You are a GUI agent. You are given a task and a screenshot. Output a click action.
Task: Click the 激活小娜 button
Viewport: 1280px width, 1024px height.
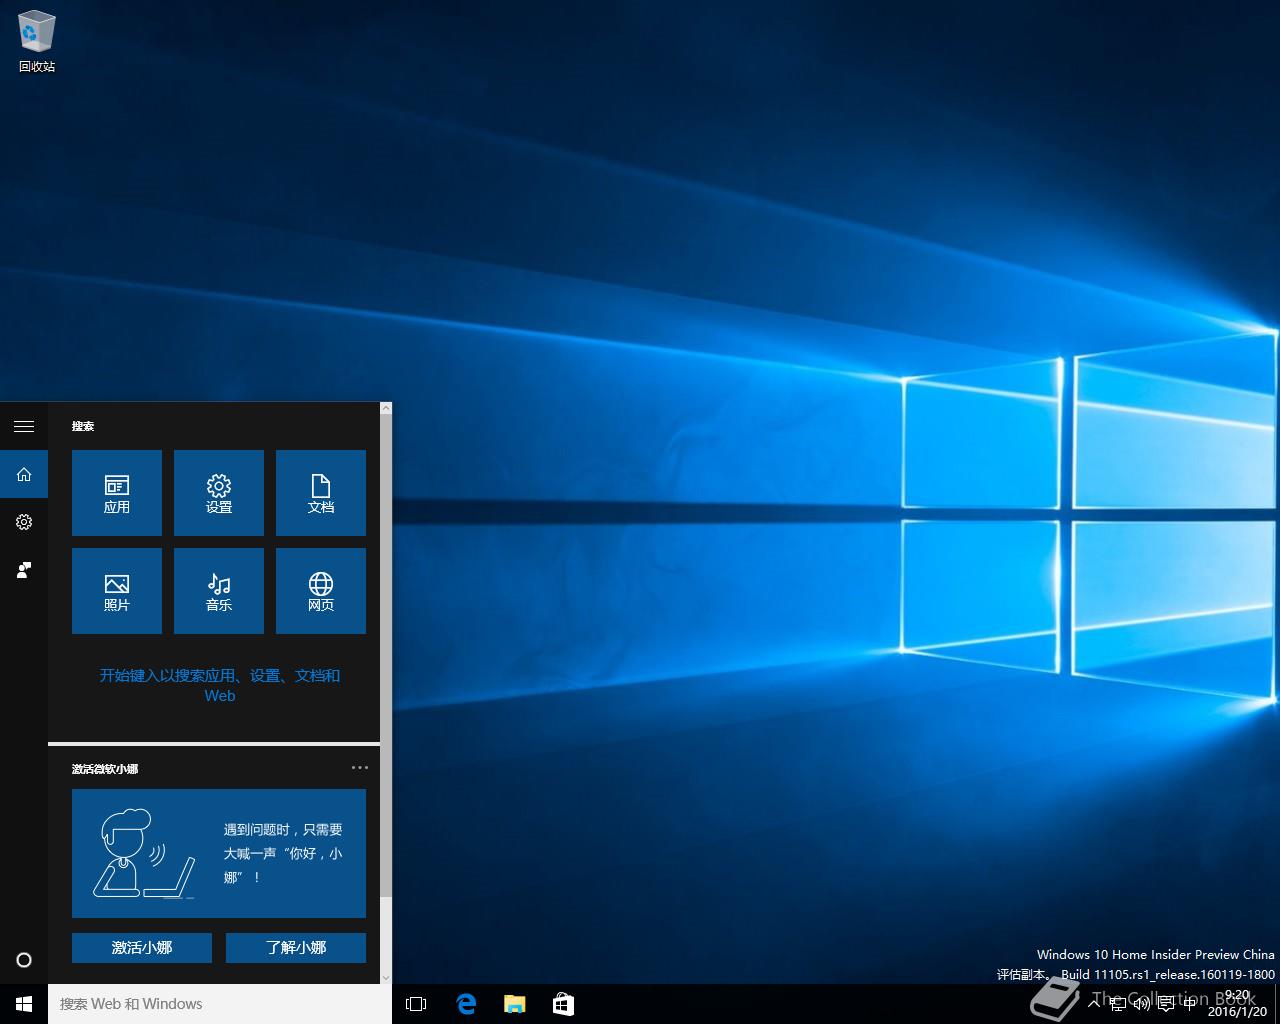click(142, 948)
